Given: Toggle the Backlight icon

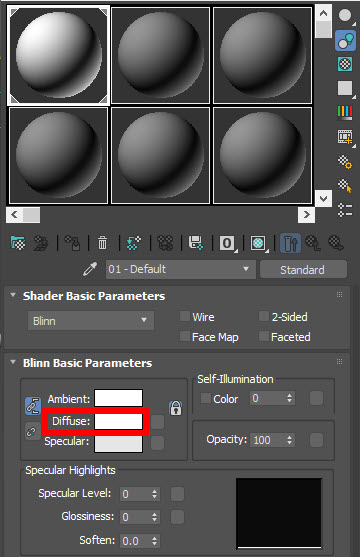Looking at the screenshot, I should [345, 40].
